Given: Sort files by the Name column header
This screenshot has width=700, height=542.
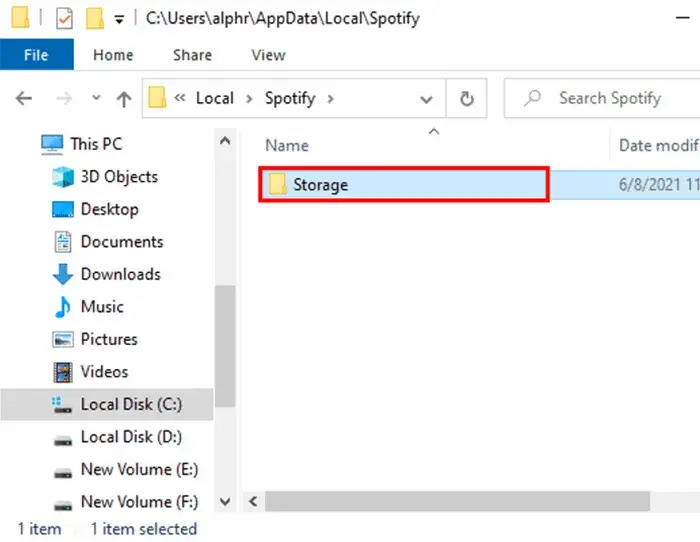Looking at the screenshot, I should coord(287,146).
